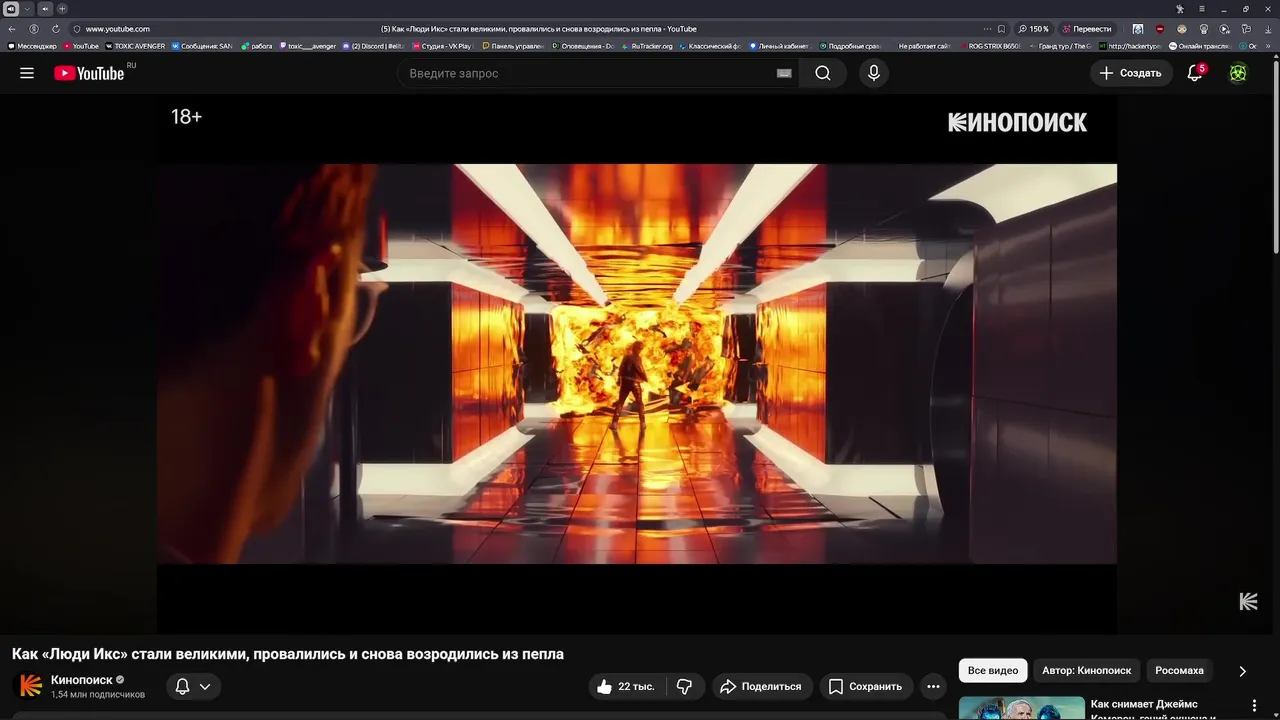The width and height of the screenshot is (1280, 720).
Task: Open page actions three dots in address bar
Action: coord(987,29)
